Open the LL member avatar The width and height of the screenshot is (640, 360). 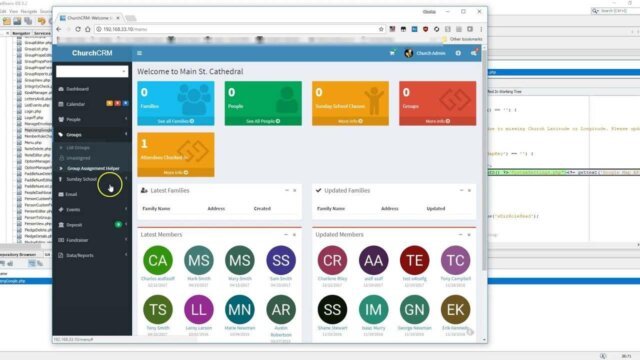tap(199, 309)
